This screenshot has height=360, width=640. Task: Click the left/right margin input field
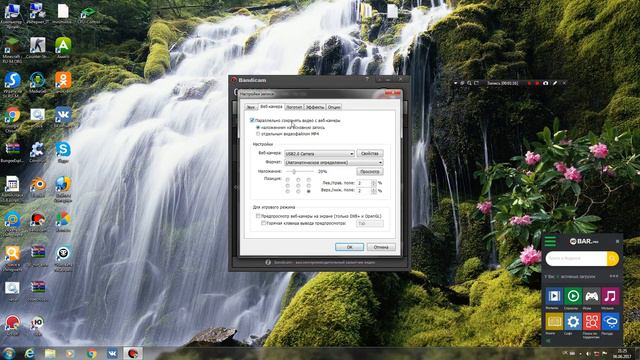(x=364, y=183)
